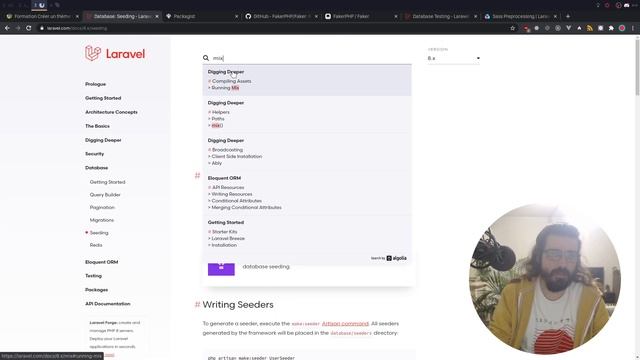Image resolution: width=640 pixels, height=360 pixels.
Task: Close the Packagist tab
Action: (237, 16)
